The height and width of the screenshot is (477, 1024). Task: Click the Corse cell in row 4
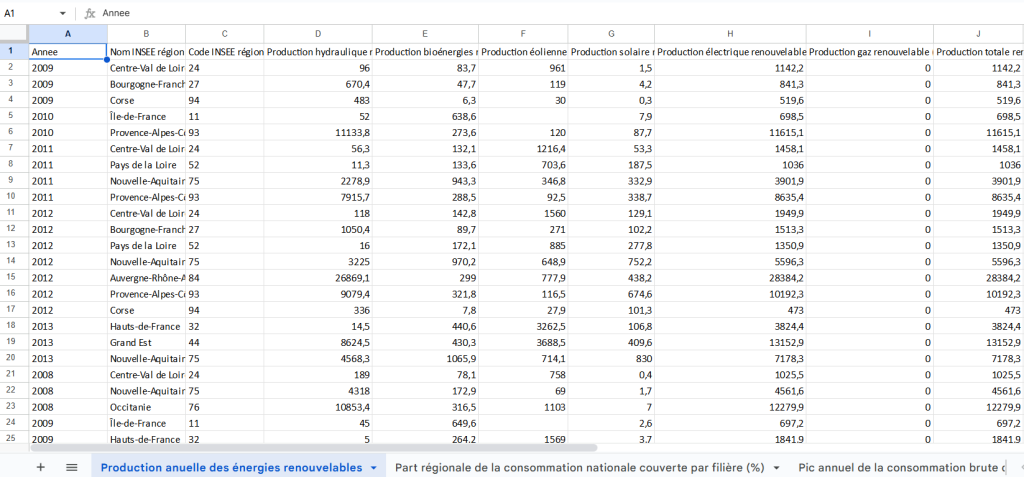click(x=146, y=100)
